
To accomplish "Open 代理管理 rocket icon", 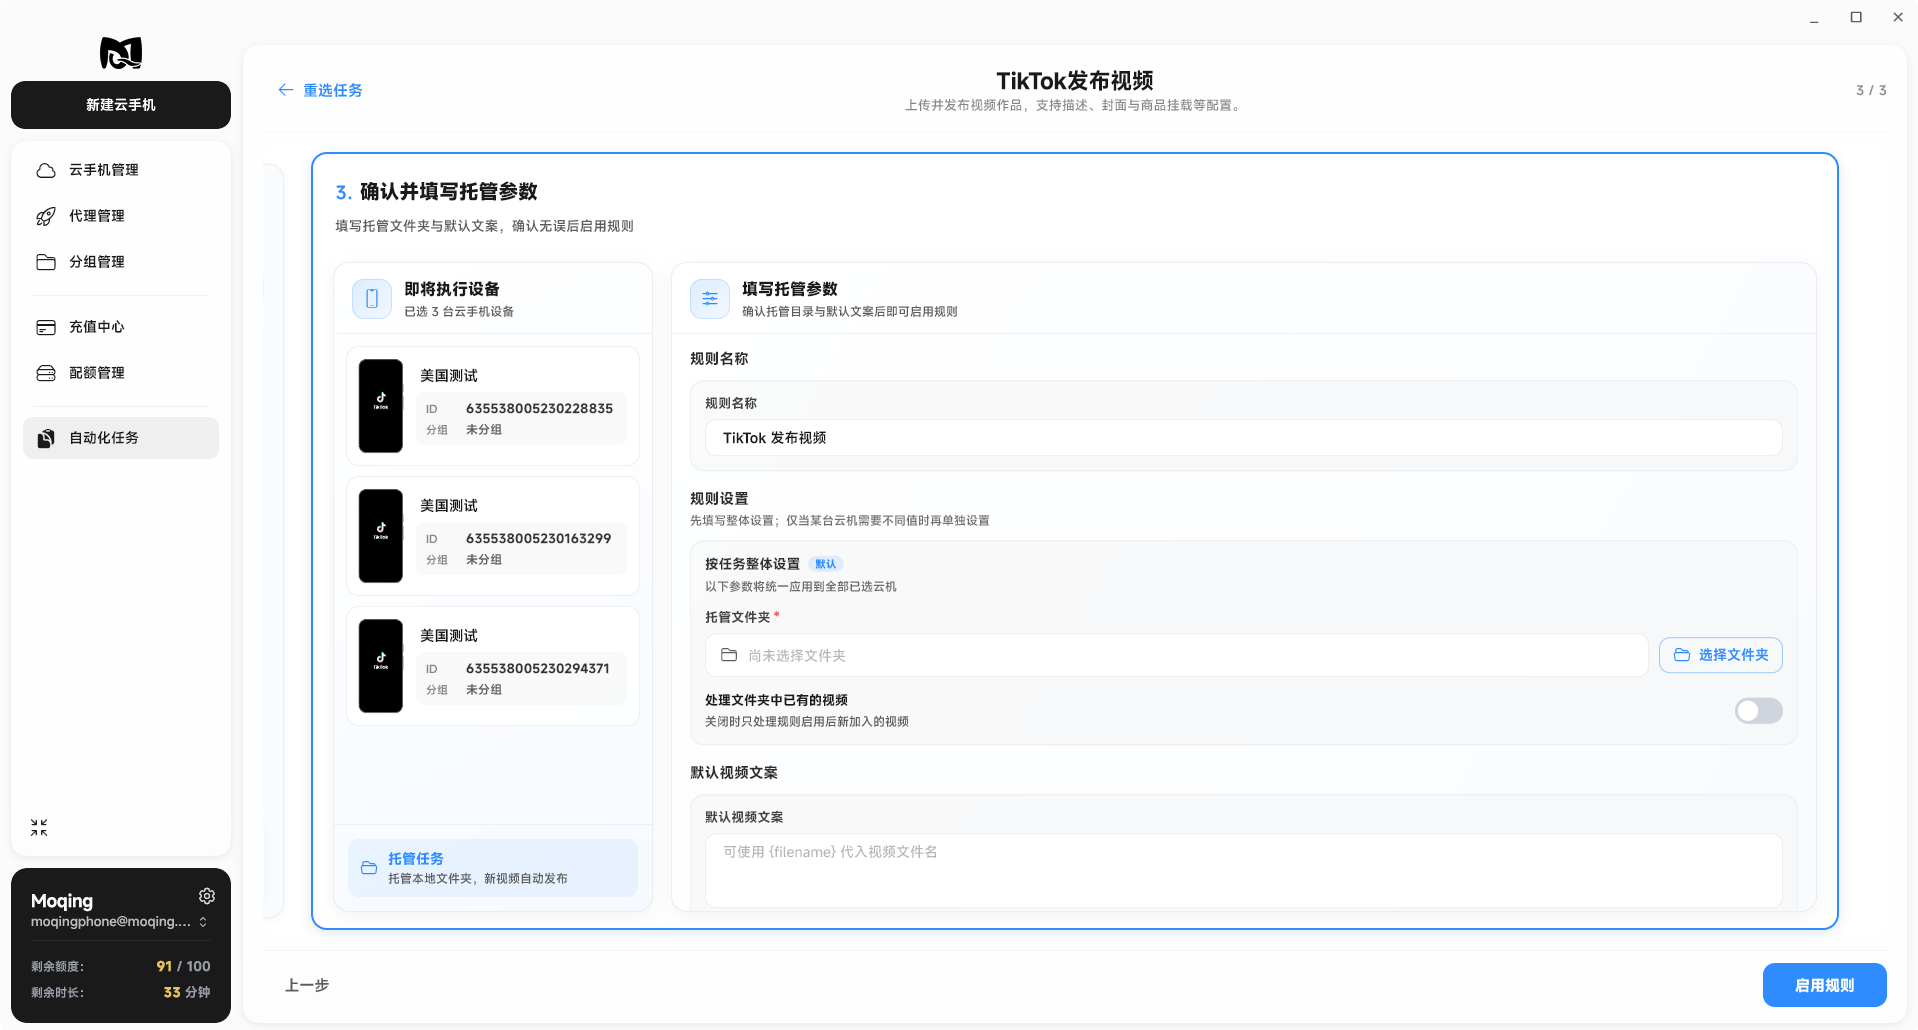I will point(46,216).
